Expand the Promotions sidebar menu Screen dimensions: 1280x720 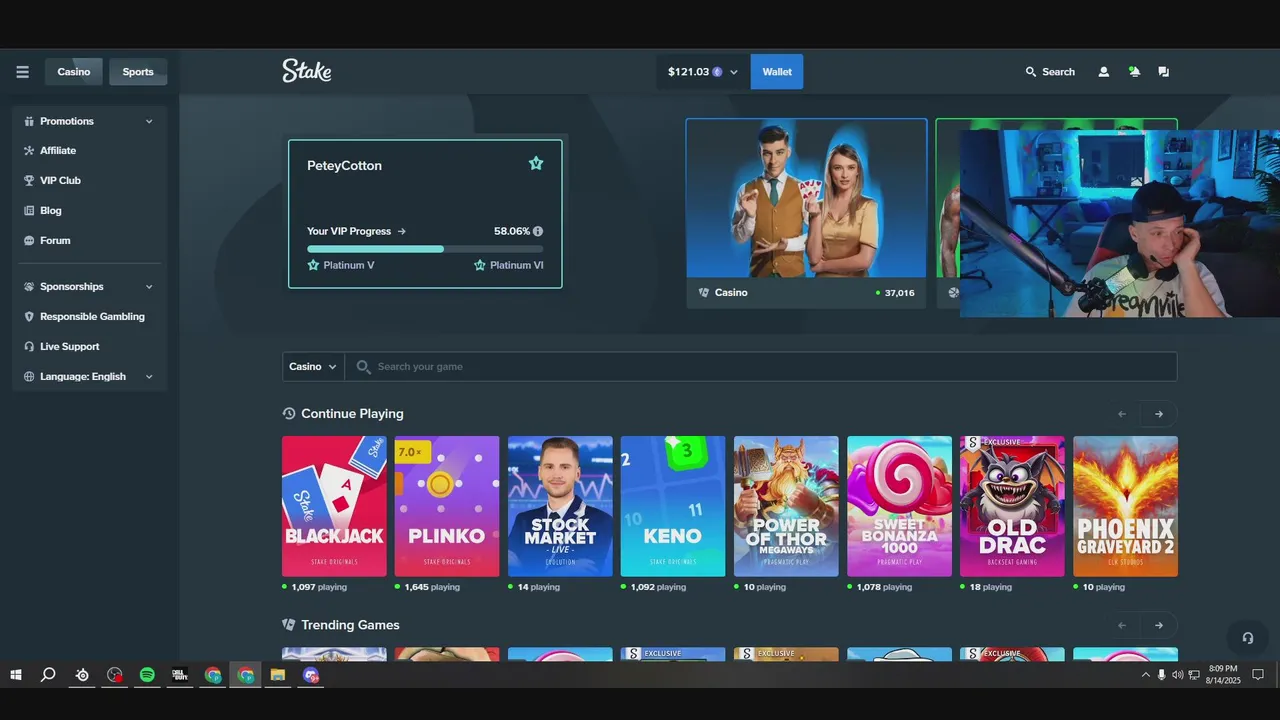point(89,121)
